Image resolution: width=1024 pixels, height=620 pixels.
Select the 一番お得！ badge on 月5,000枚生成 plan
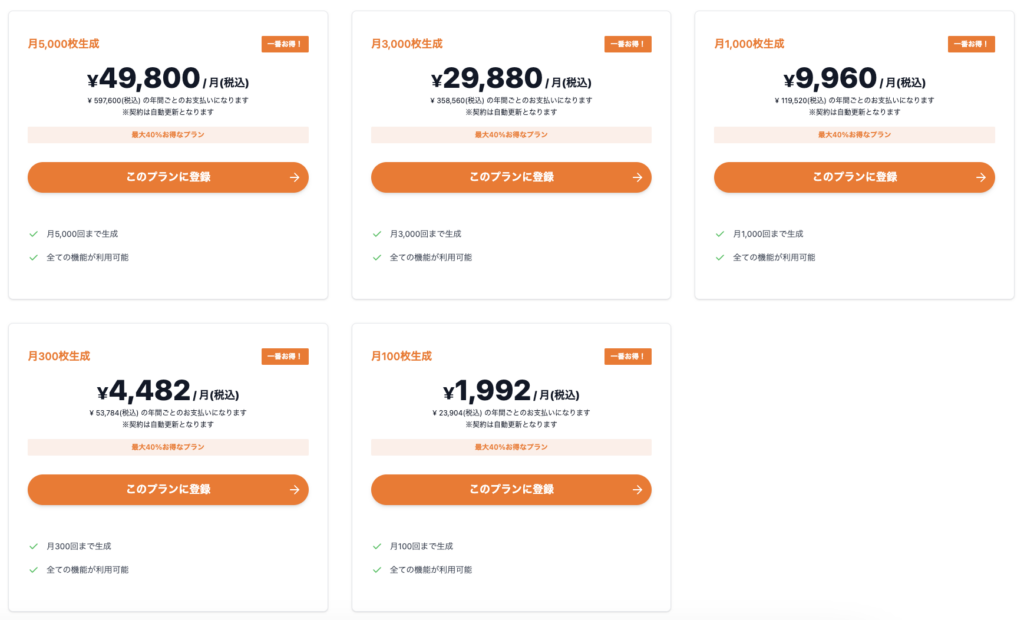pos(285,43)
